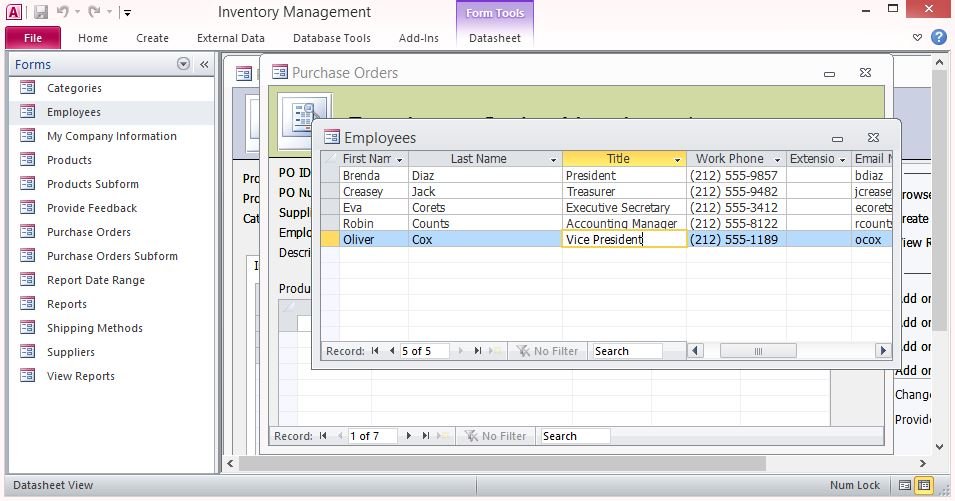
Task: Open the External Data ribbon tab
Action: point(231,38)
